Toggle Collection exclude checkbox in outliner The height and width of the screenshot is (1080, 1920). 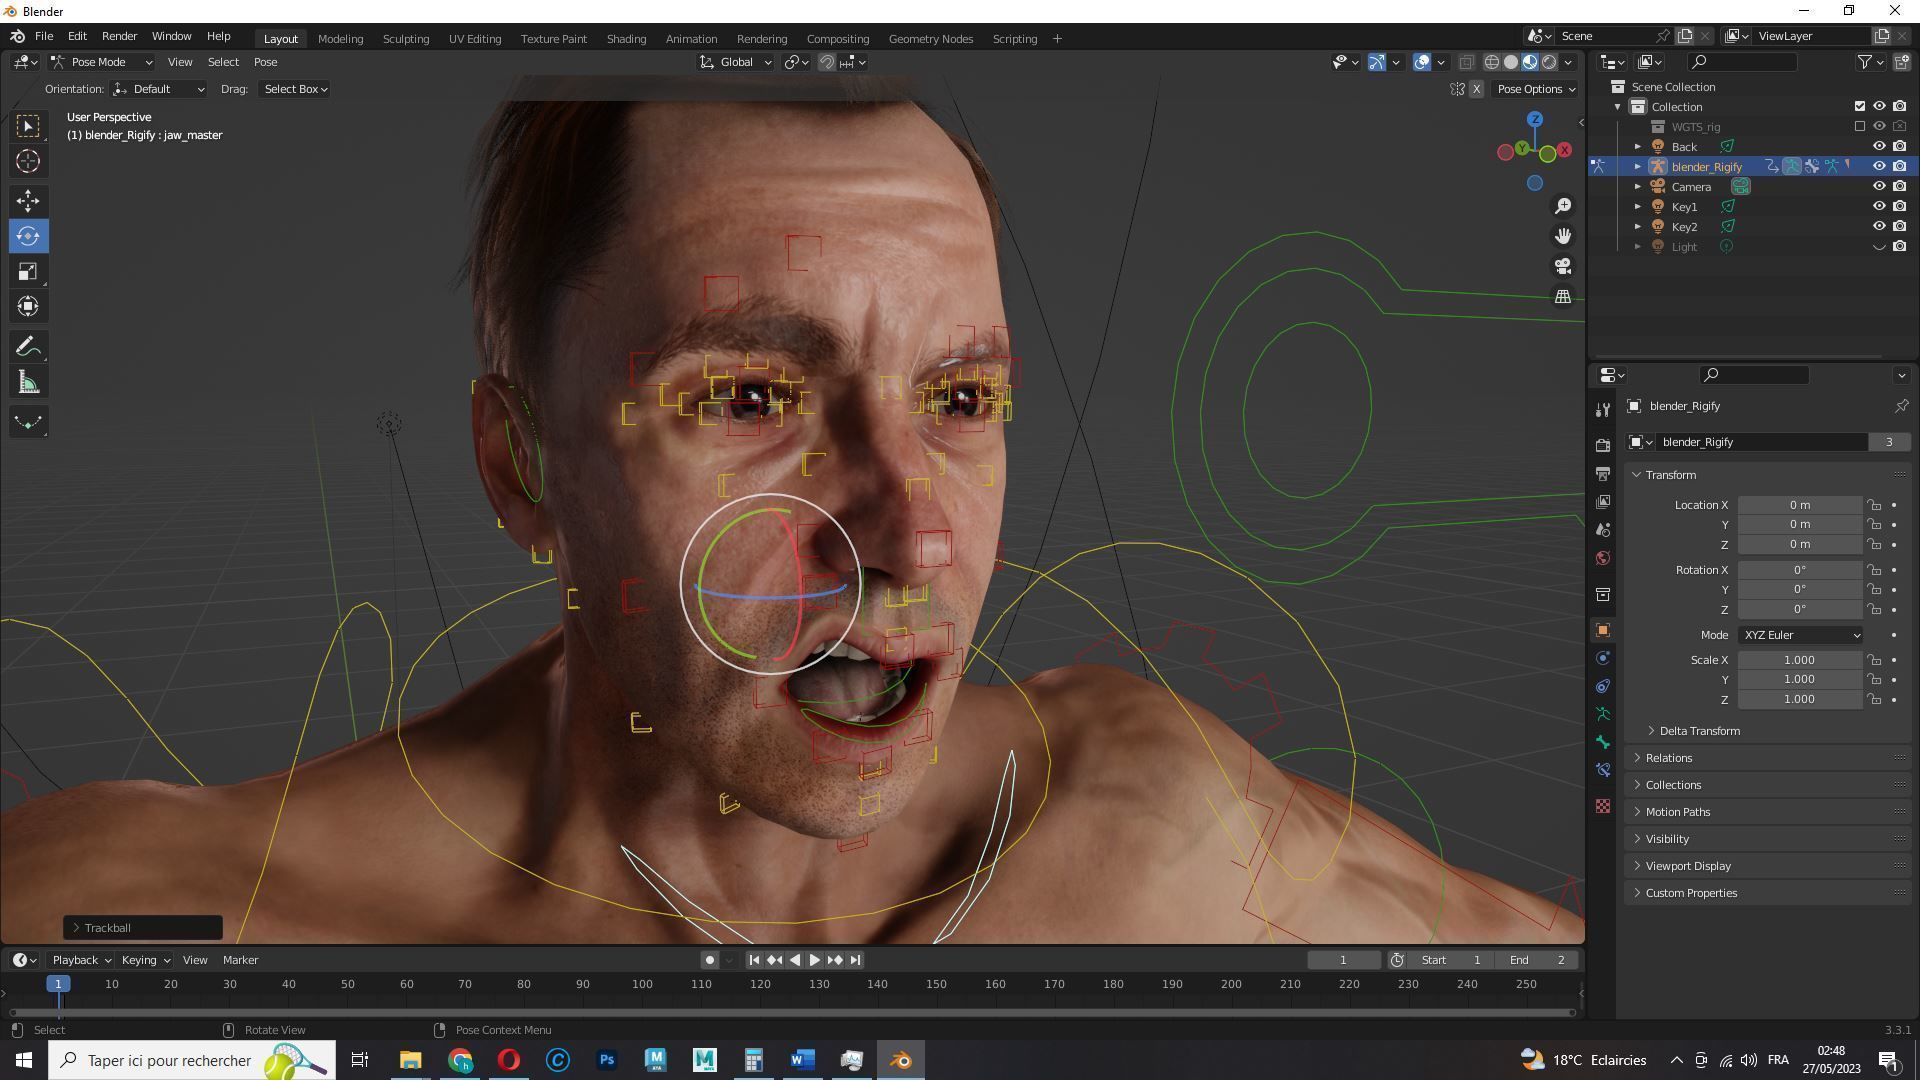coord(1860,107)
